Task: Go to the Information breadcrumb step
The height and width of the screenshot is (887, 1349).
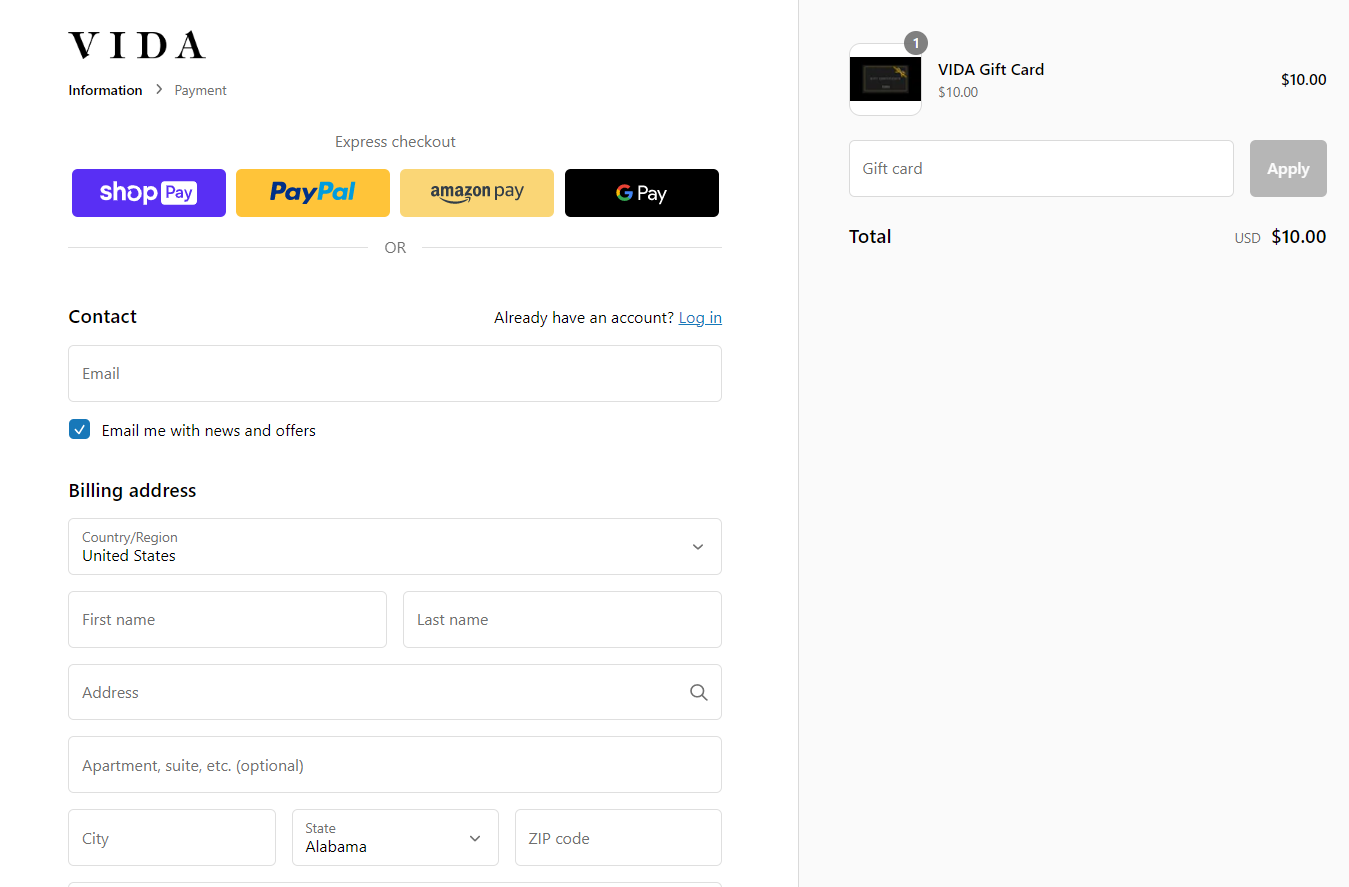Action: [x=105, y=90]
